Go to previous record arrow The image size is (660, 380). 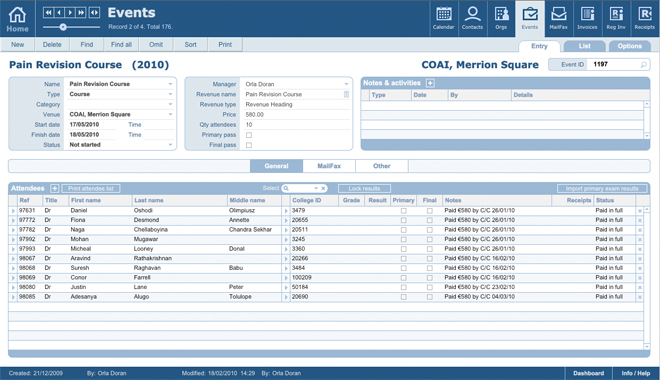pos(59,13)
